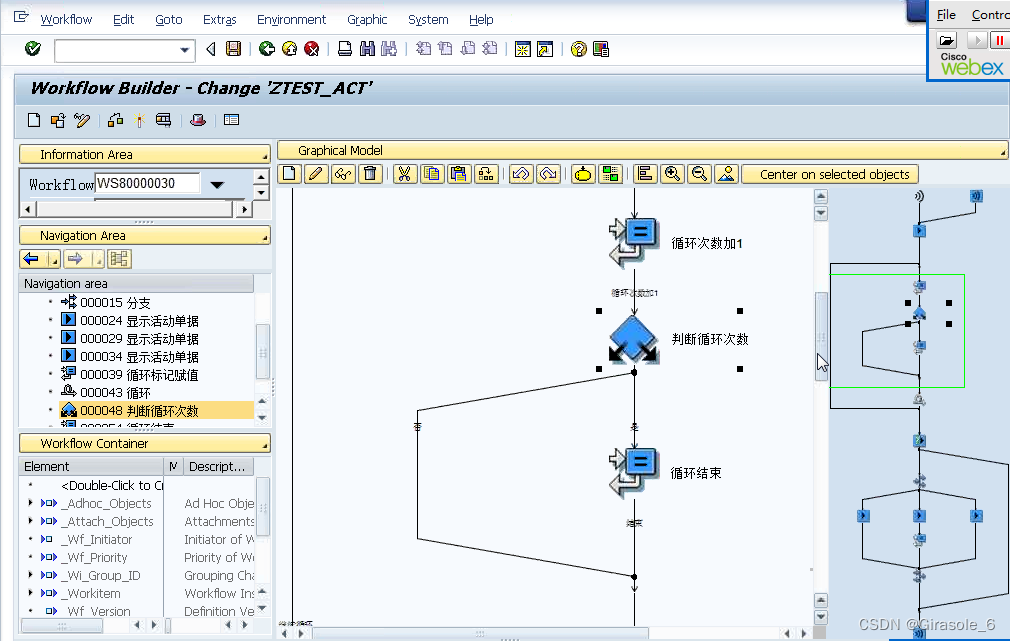Image resolution: width=1010 pixels, height=641 pixels.
Task: Click the Descript... column header
Action: point(218,466)
